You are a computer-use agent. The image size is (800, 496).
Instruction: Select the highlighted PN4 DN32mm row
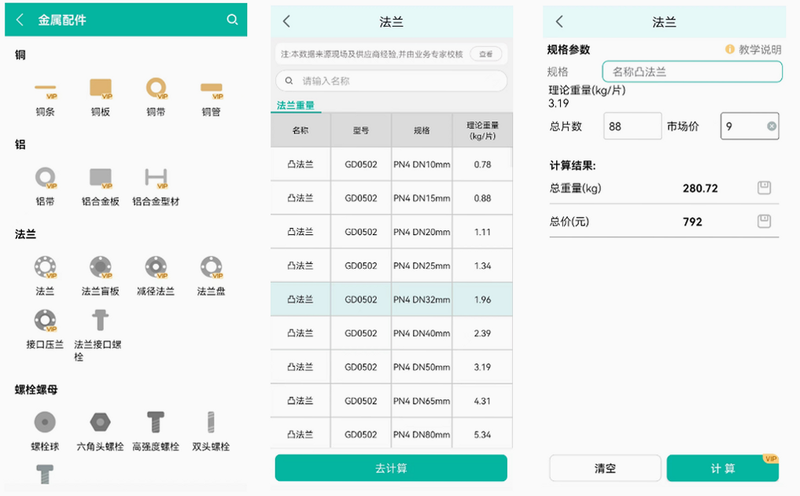tap(391, 299)
